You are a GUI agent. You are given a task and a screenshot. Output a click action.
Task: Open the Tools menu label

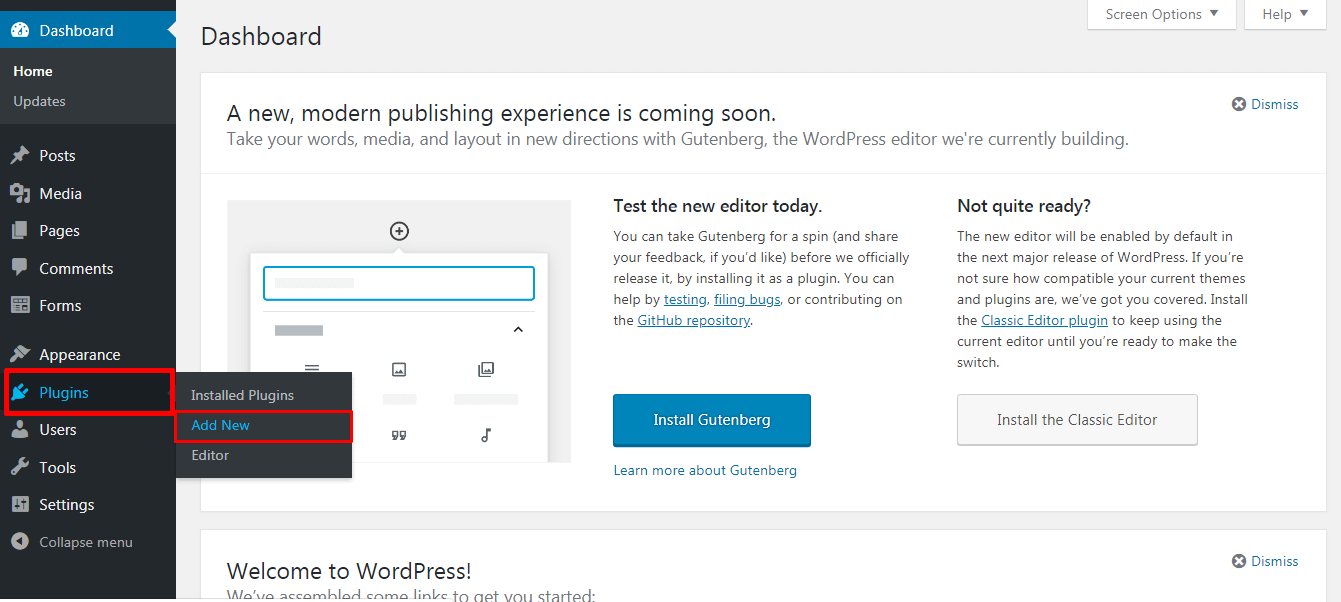(x=57, y=467)
